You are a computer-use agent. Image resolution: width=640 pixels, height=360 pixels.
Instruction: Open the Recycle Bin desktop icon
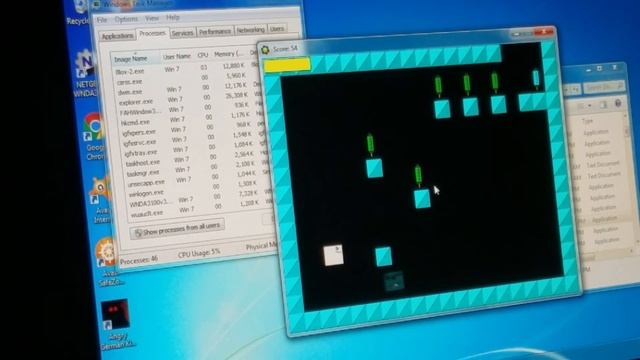pos(80,11)
